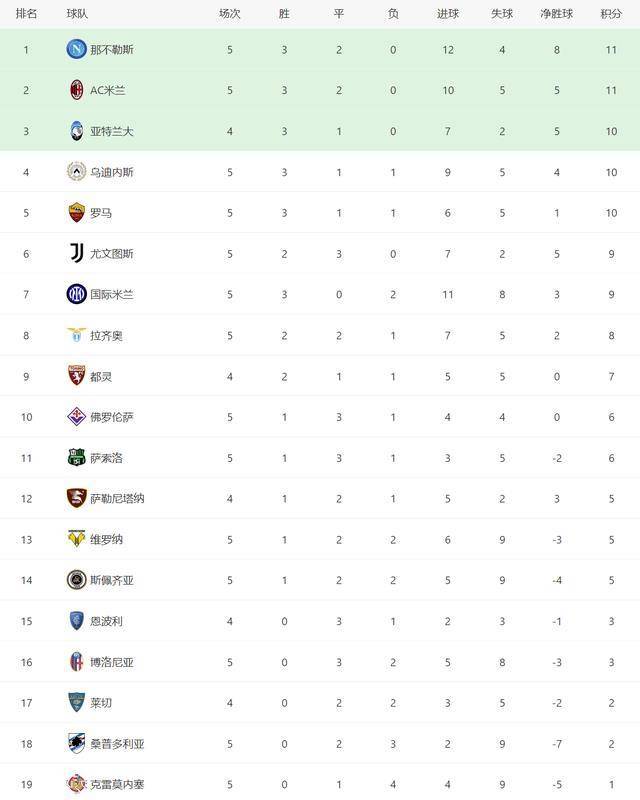640x800 pixels.
Task: Click the Torino bull badge
Action: (77, 376)
